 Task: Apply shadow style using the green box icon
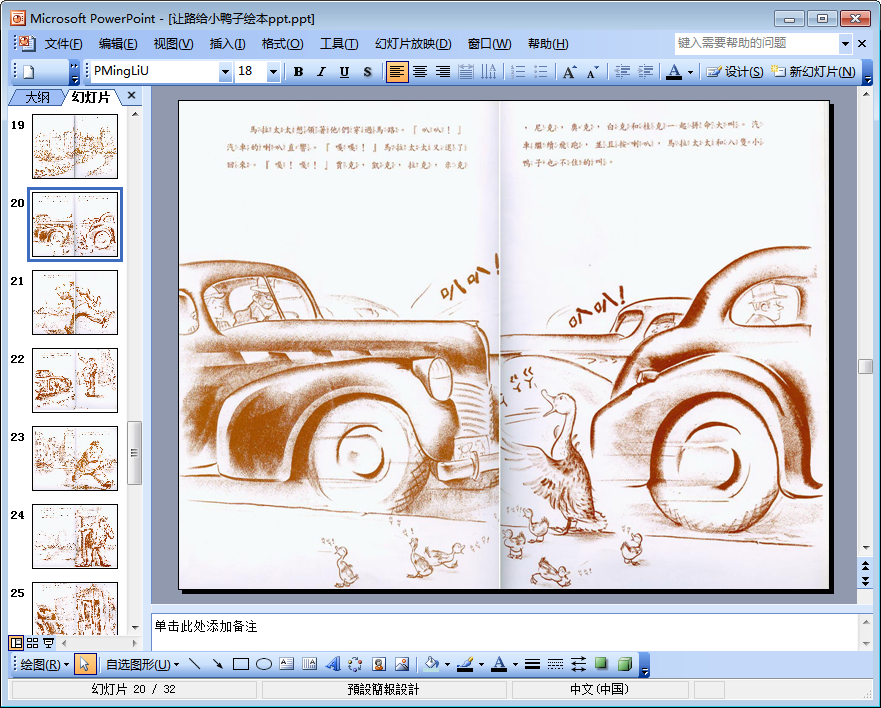[x=601, y=664]
